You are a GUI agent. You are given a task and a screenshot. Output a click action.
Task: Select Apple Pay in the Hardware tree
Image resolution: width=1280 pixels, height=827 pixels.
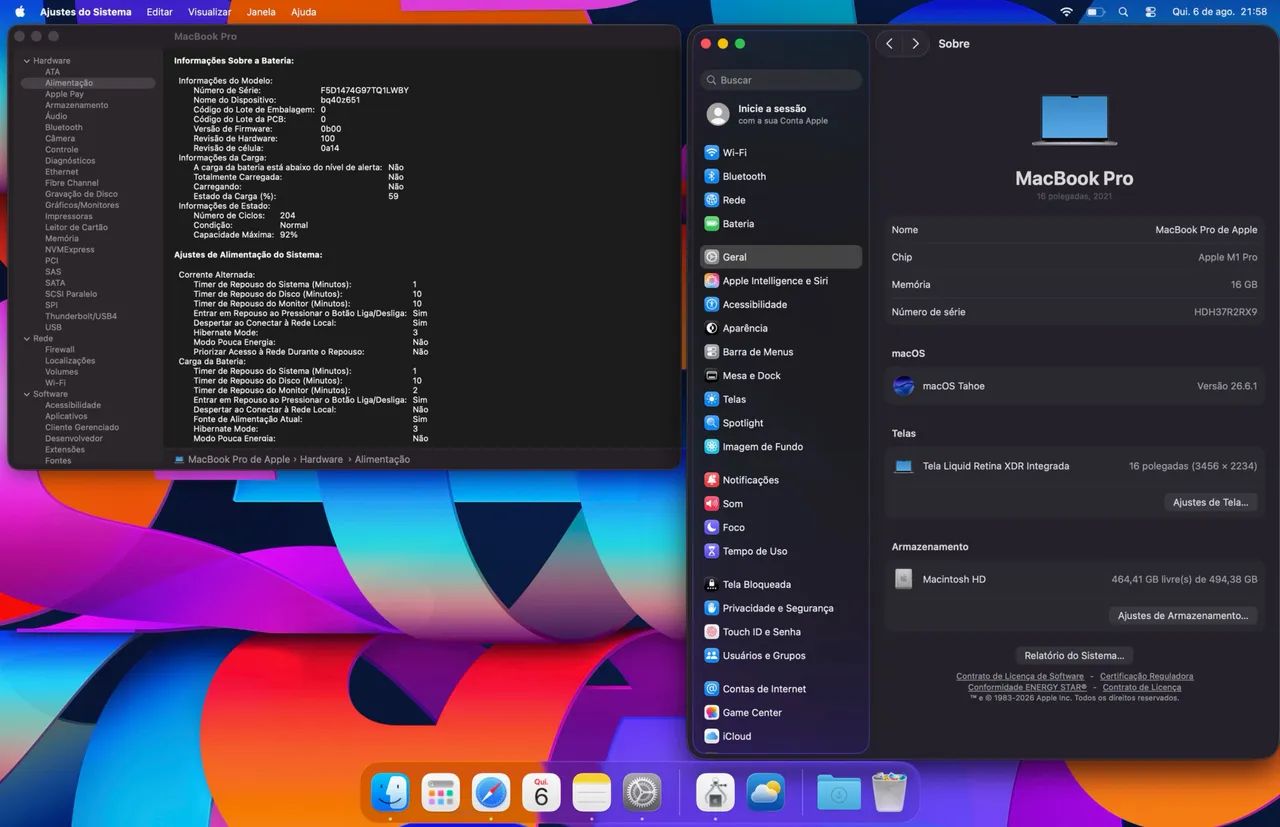(64, 94)
